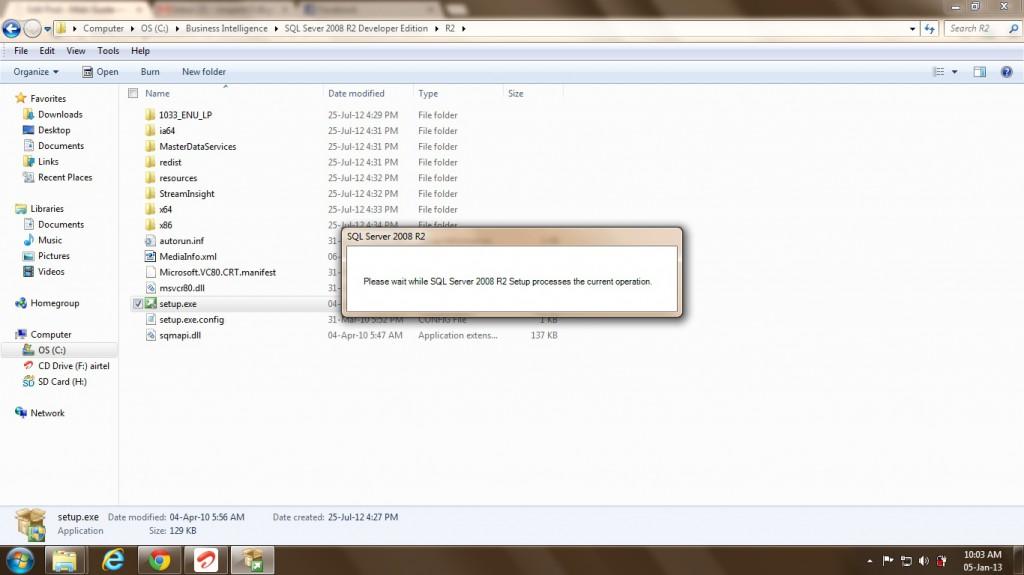The image size is (1024, 575).
Task: Open Explorer help question-mark icon
Action: 1006,72
